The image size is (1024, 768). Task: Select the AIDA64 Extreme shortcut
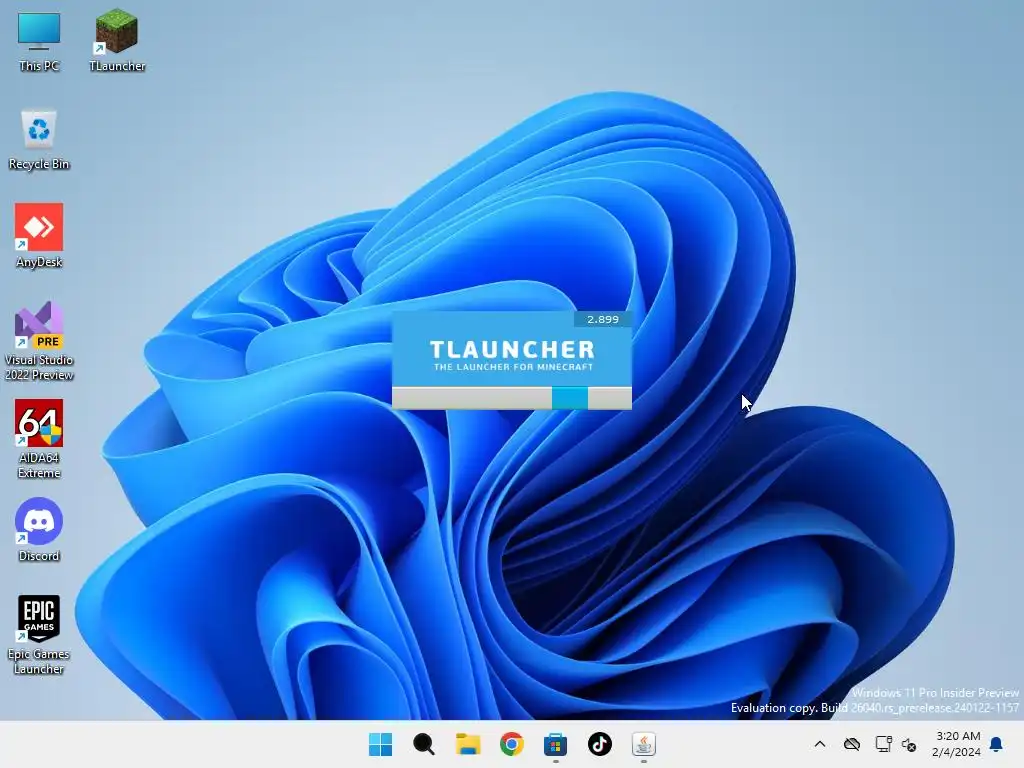(39, 439)
